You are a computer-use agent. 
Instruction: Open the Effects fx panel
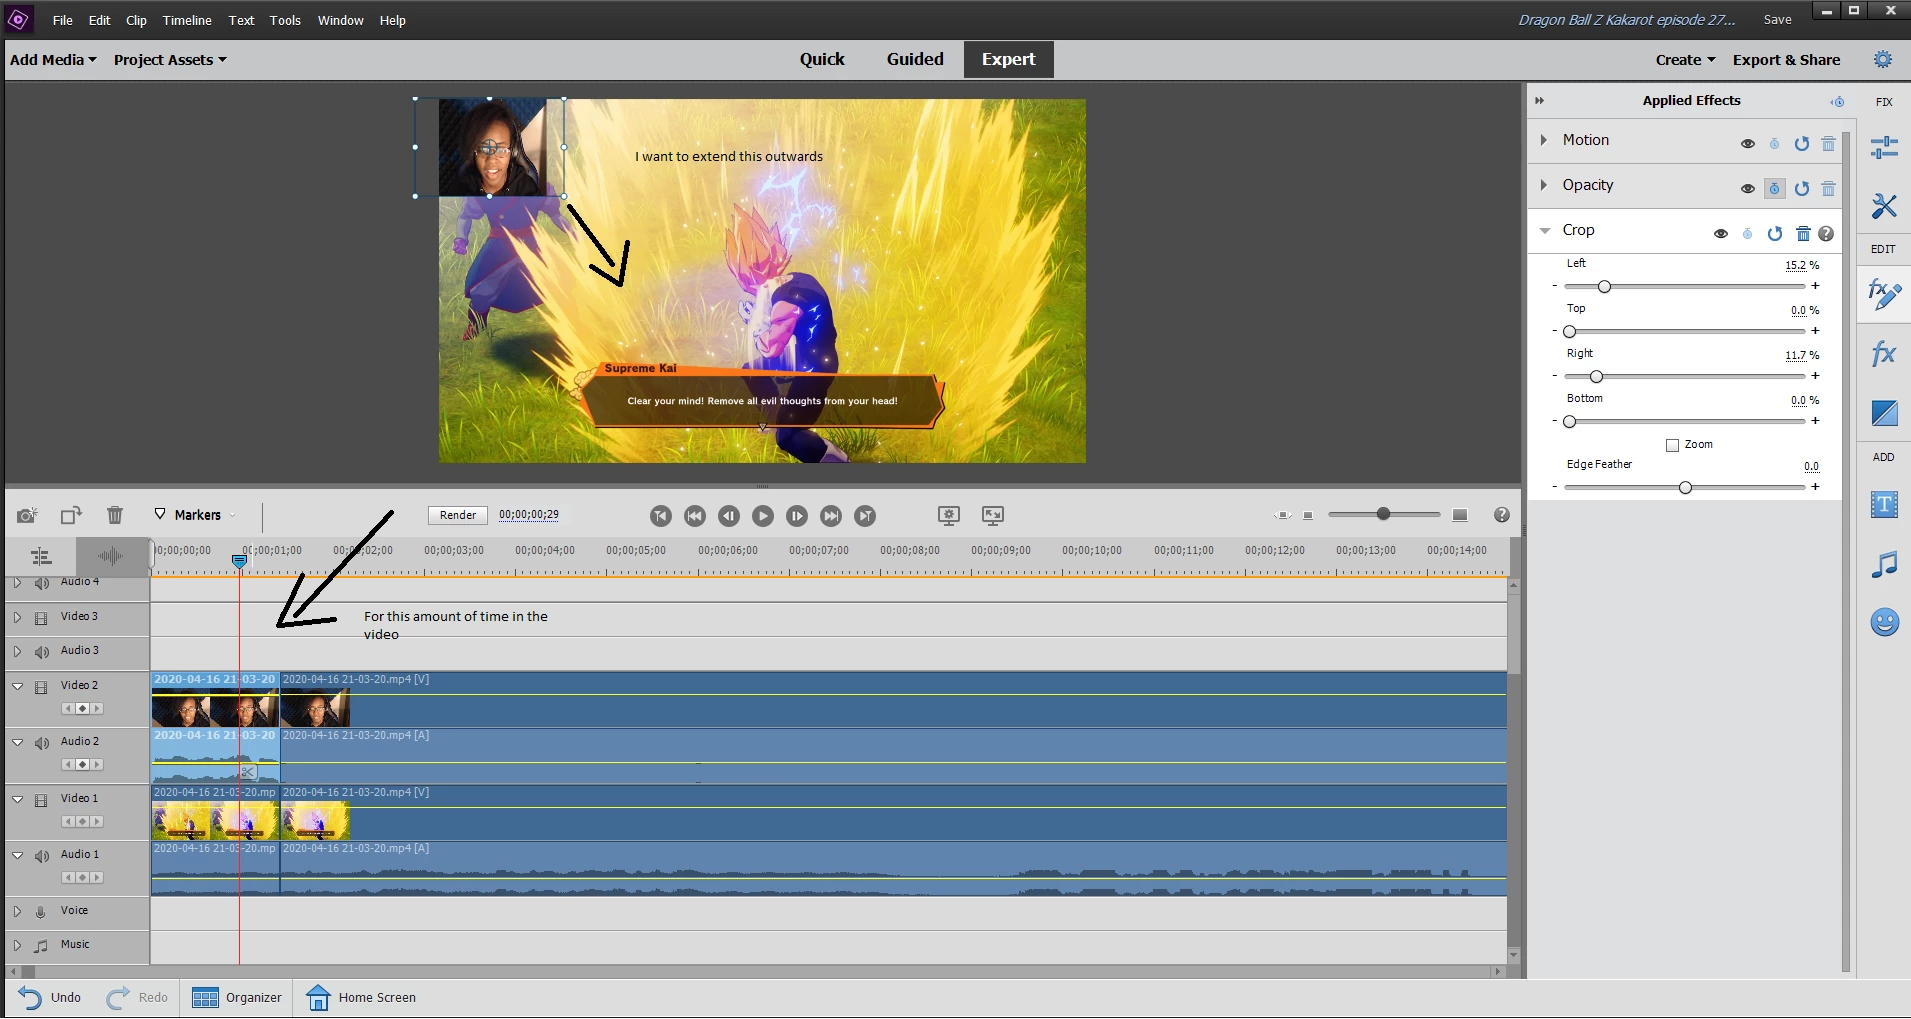point(1884,353)
